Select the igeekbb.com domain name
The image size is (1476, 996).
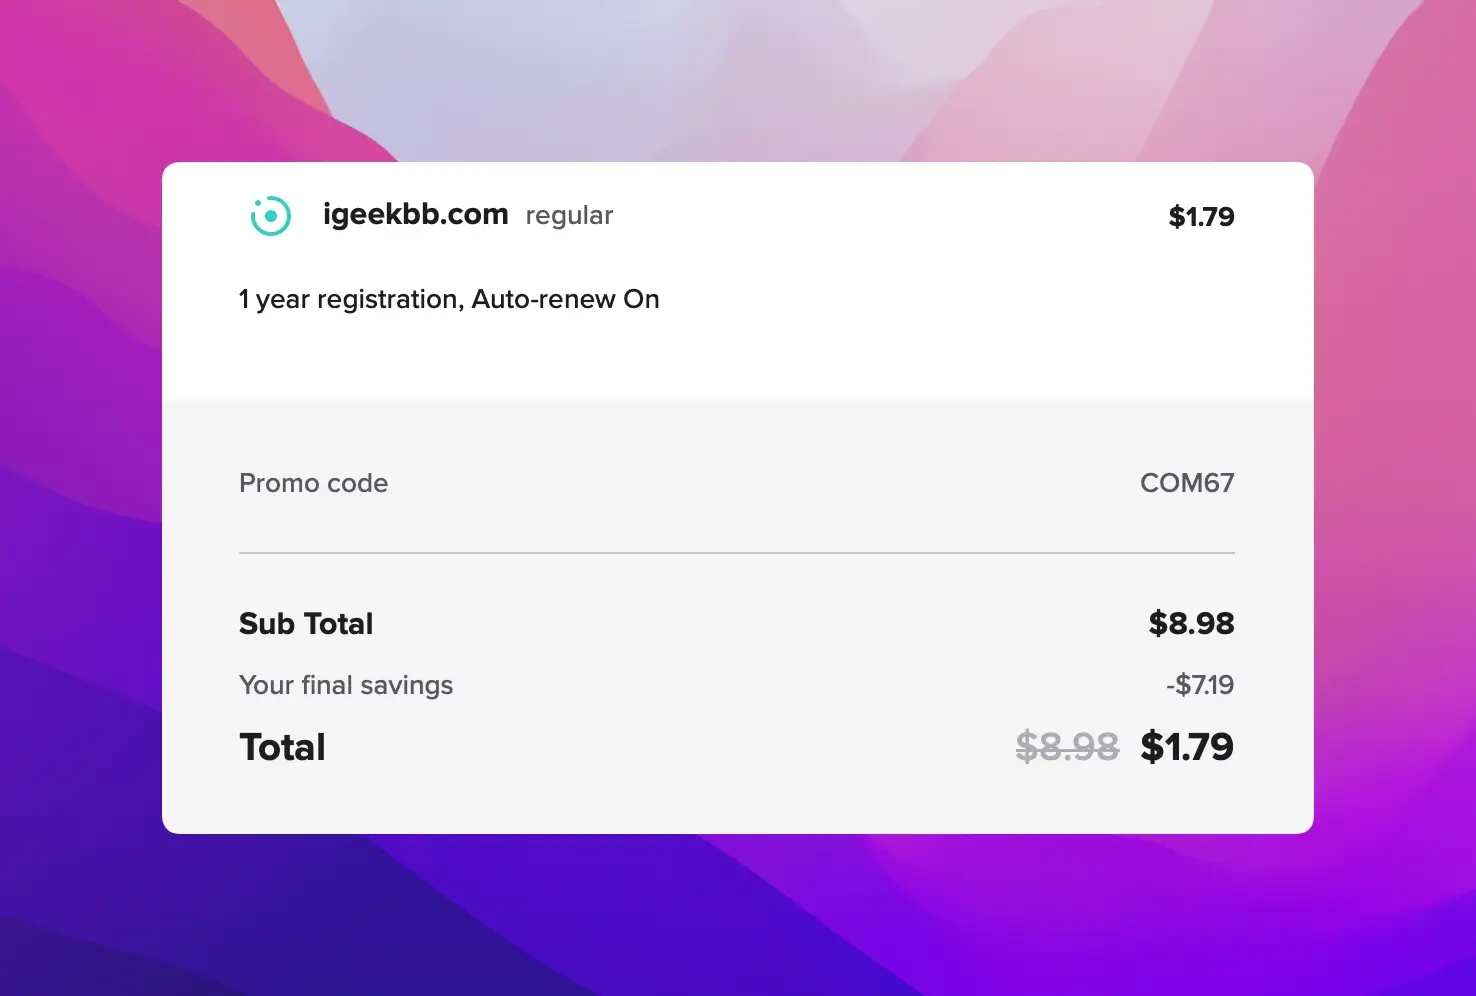[x=415, y=215]
